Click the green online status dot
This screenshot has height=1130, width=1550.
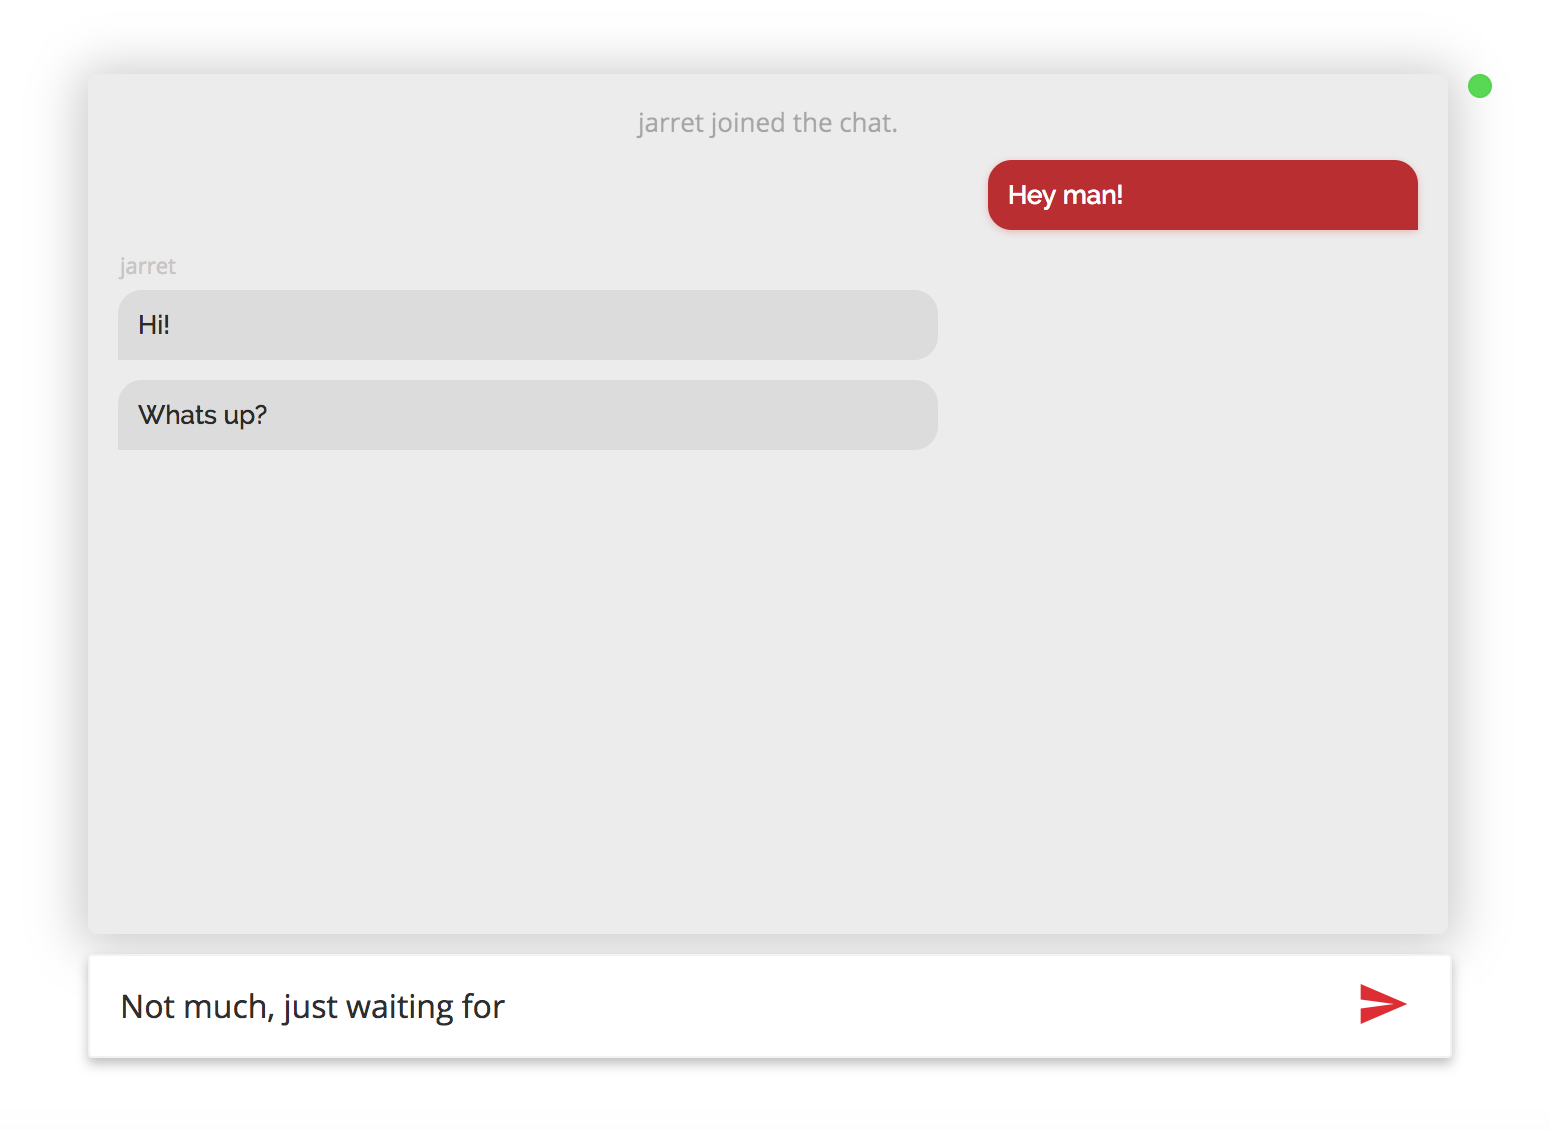1480,86
